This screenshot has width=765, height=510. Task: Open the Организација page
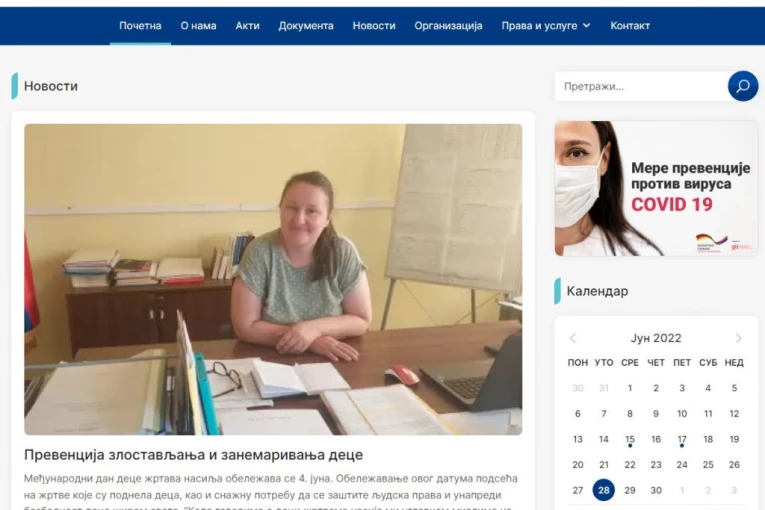(448, 26)
